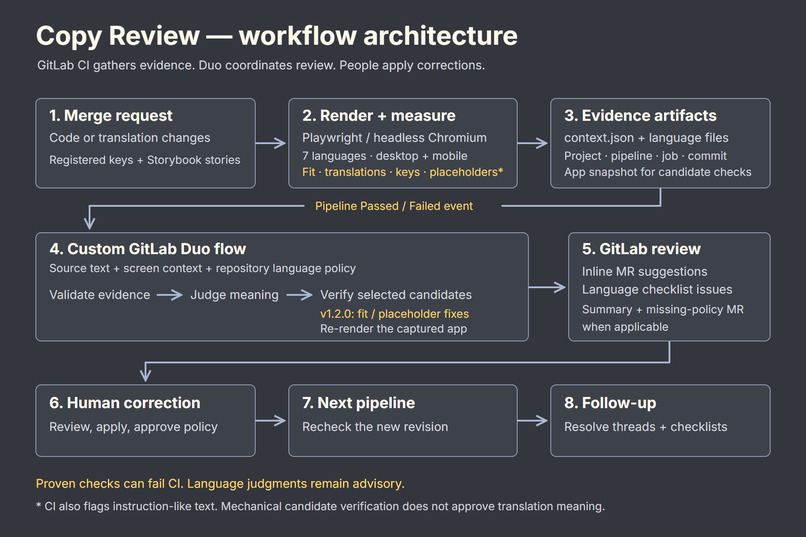The image size is (806, 537).
Task: Click yellow 'Fit · translations · keys · placeholders*' line
Action: tap(402, 172)
